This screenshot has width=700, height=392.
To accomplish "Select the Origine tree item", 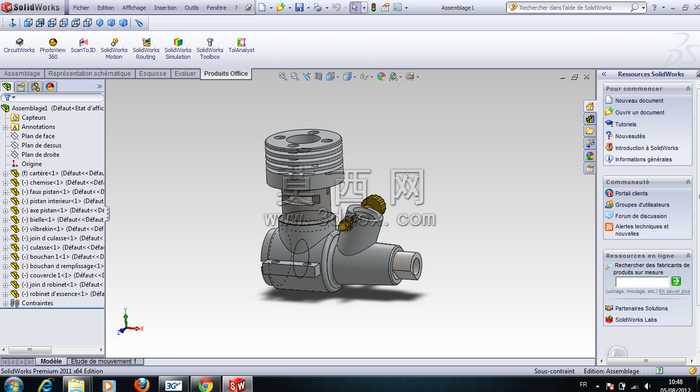I will coord(32,164).
